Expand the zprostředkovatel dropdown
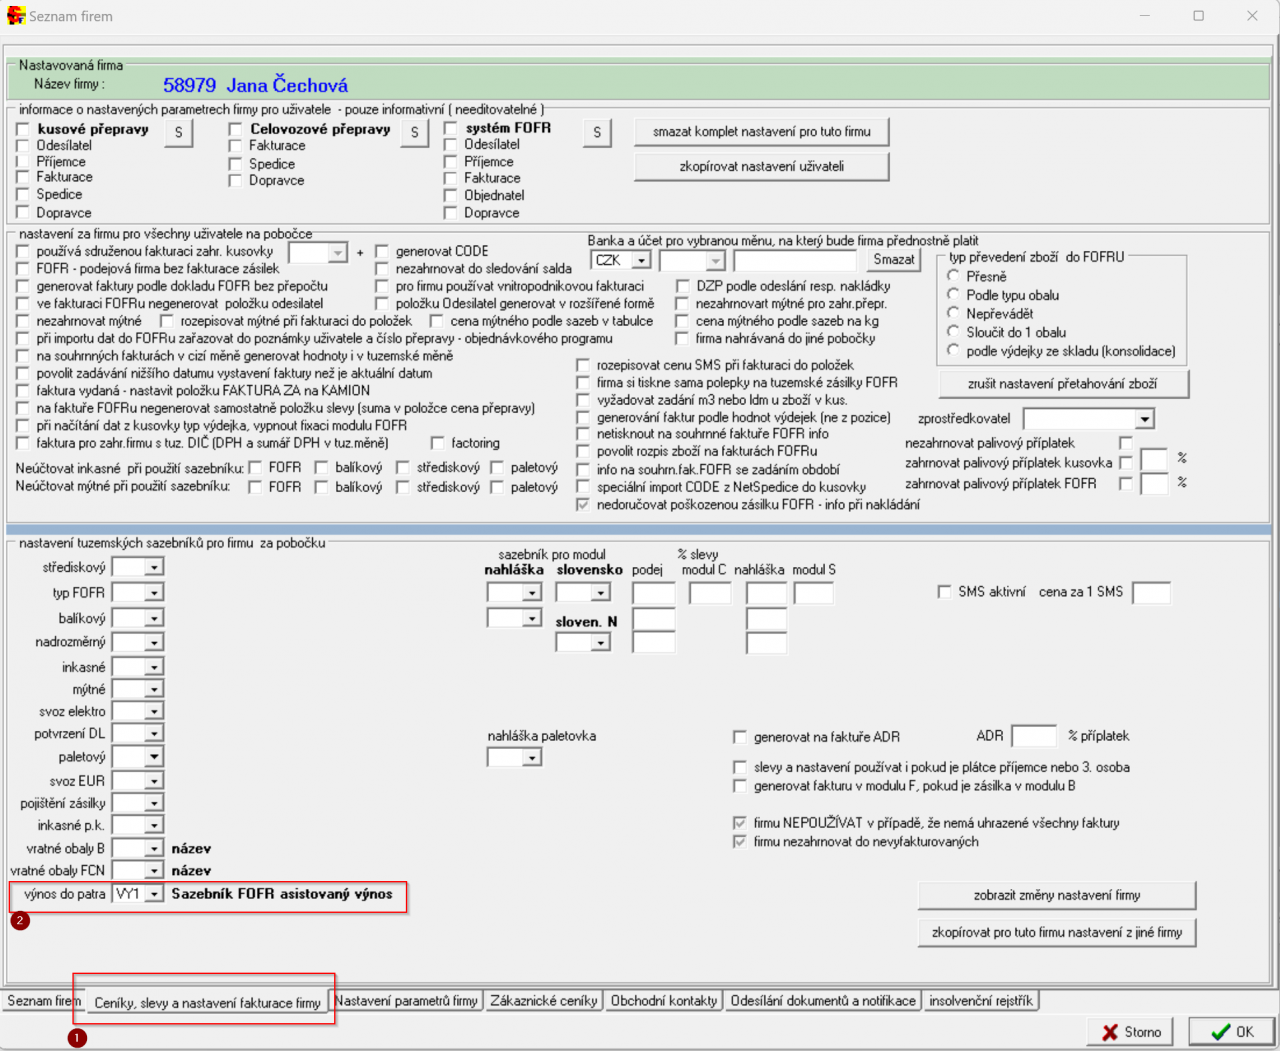Screen dimensions: 1280x1051 [1144, 419]
